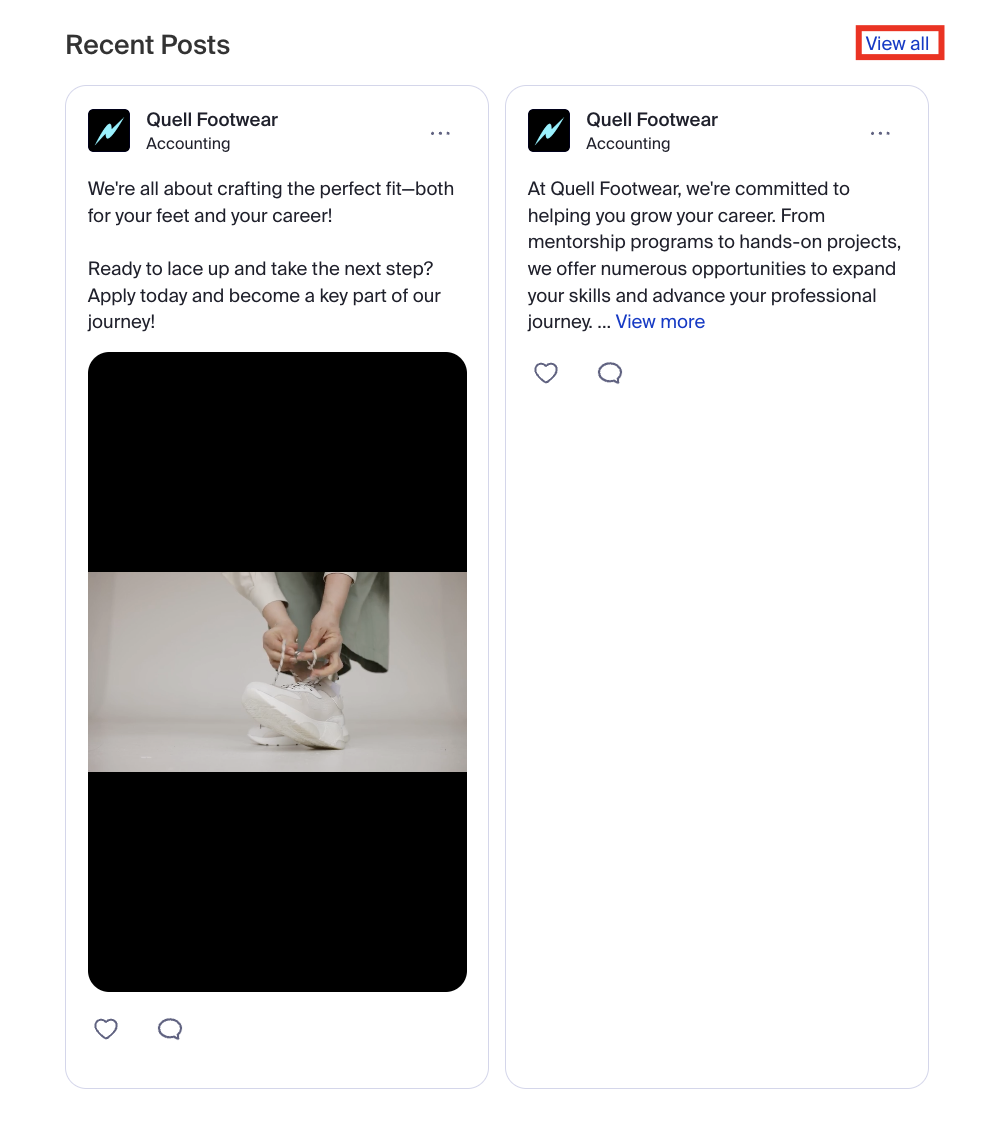This screenshot has height=1124, width=988.
Task: Click Quell Footwear logo on second post
Action: coord(548,130)
